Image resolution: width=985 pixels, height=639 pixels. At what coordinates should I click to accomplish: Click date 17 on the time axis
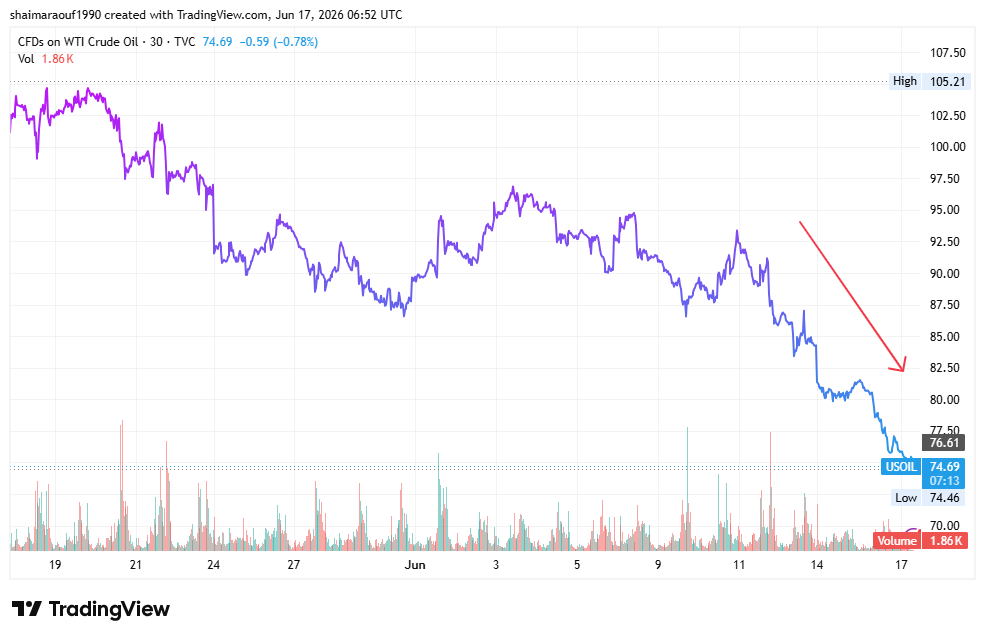[x=901, y=565]
